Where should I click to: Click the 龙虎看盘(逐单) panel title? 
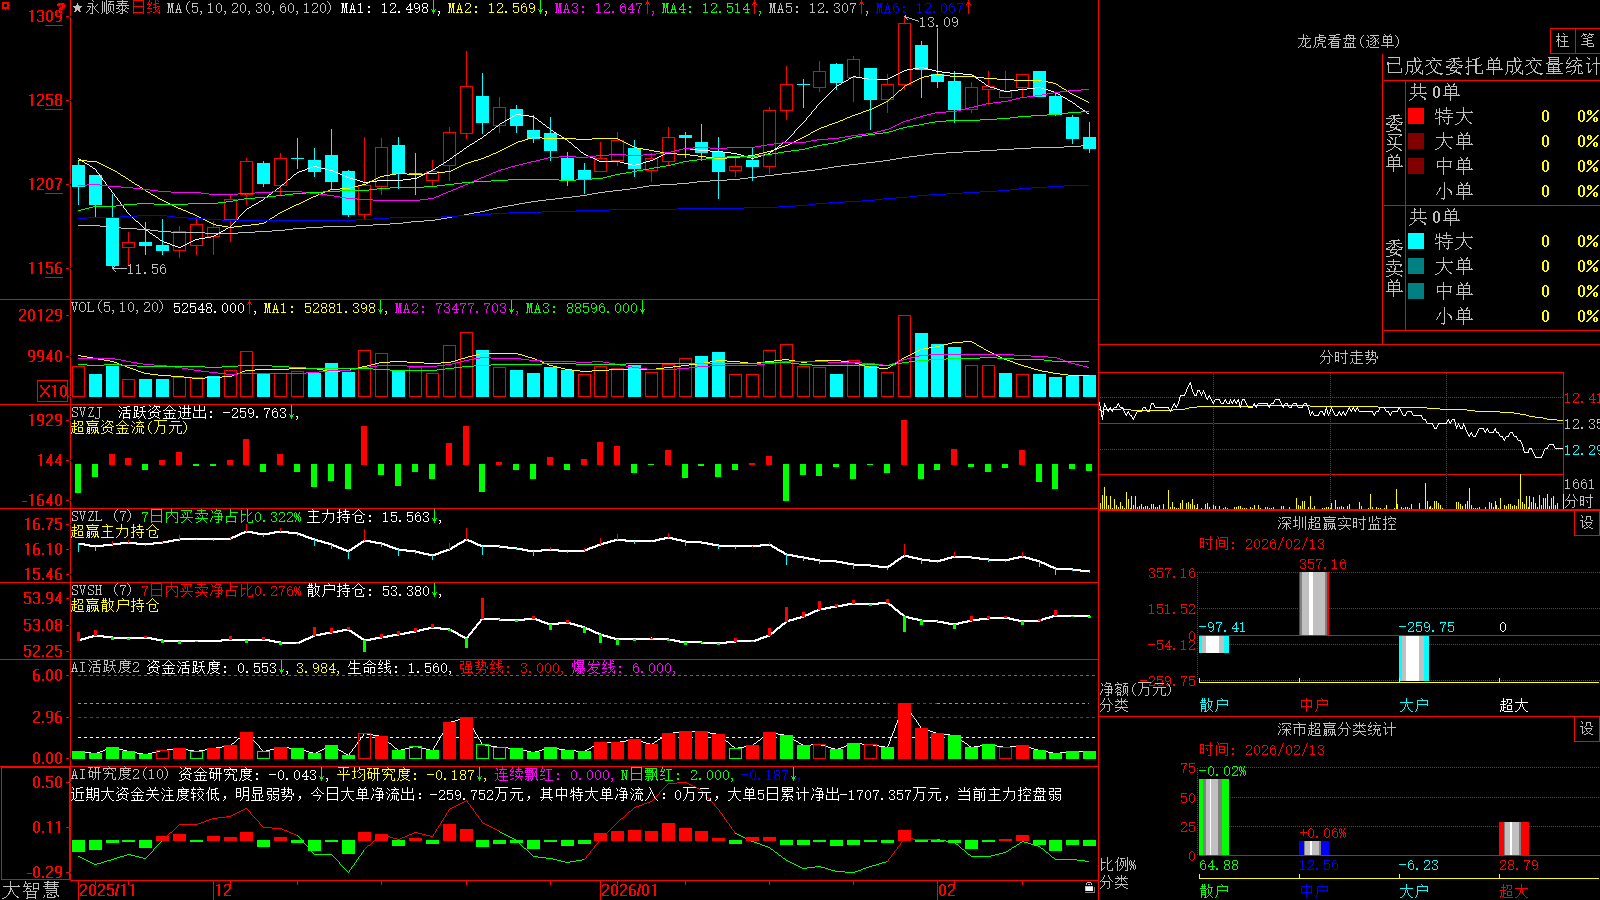coord(1348,41)
